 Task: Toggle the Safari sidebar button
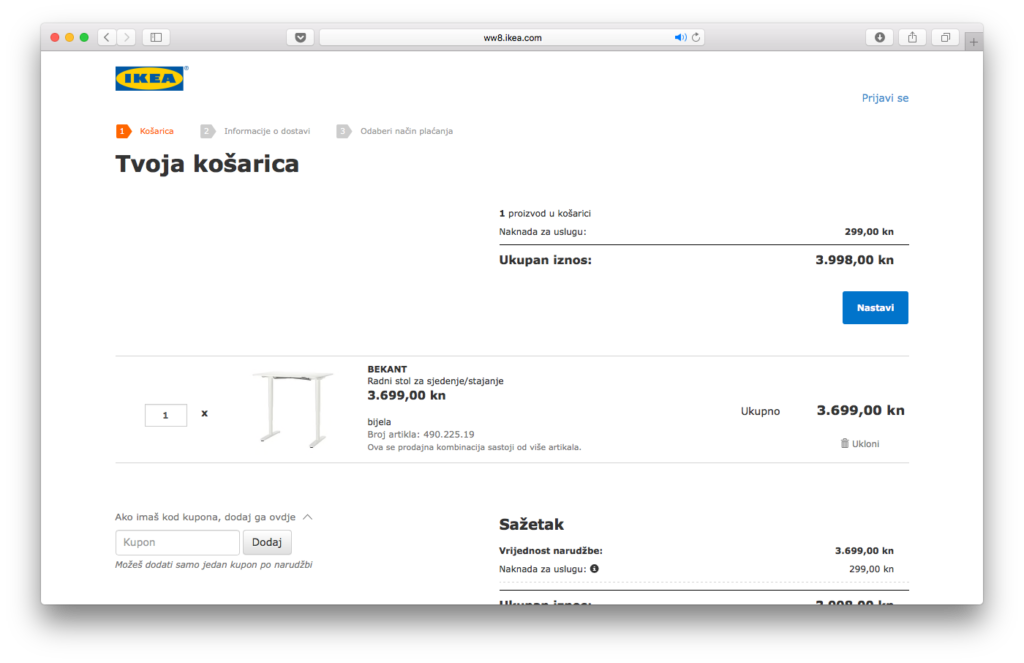tap(156, 37)
